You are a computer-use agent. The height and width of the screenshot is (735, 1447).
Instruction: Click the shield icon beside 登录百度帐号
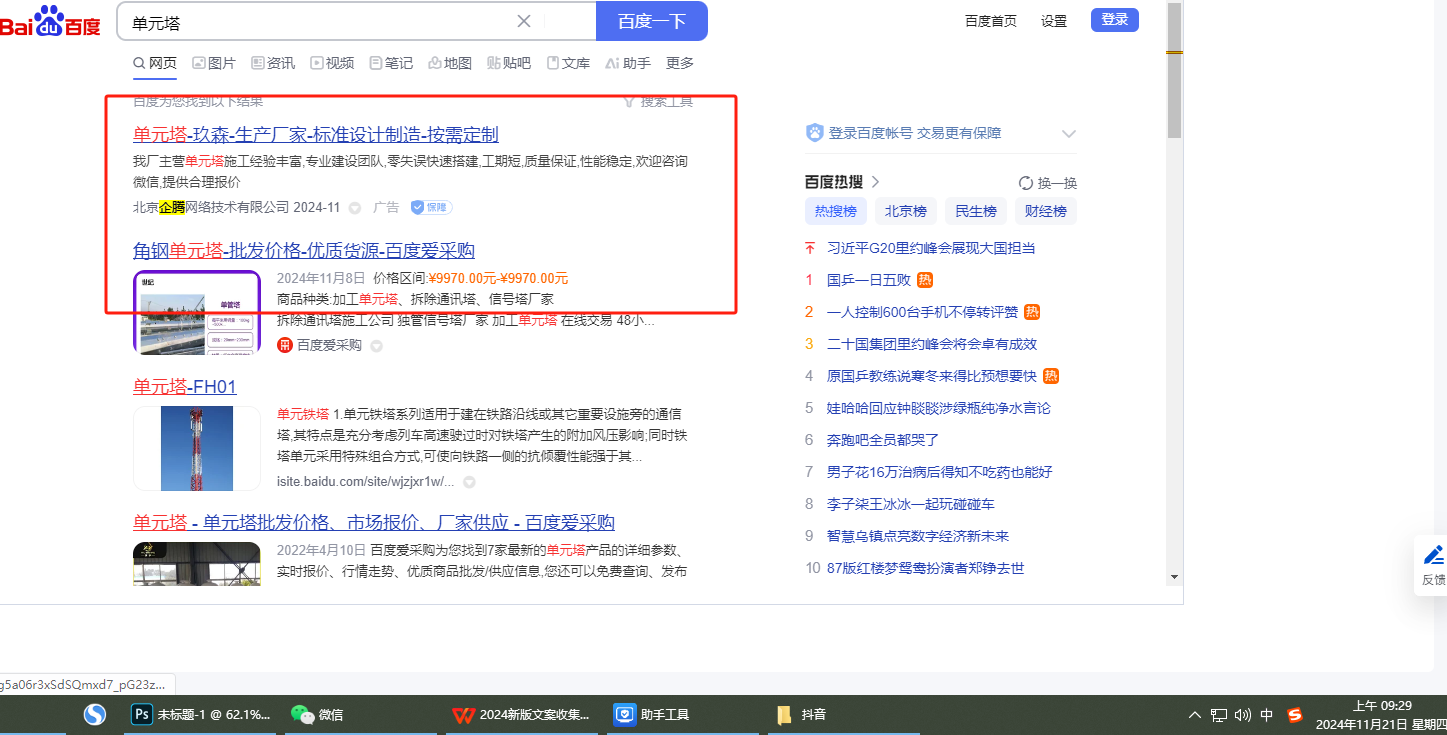pos(814,133)
